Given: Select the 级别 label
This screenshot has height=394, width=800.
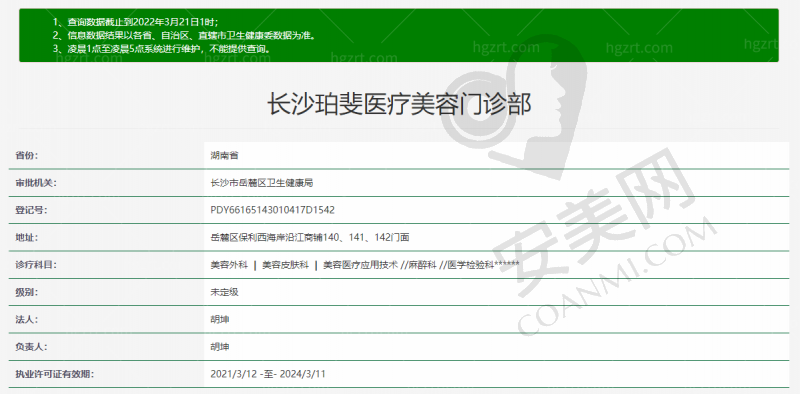Looking at the screenshot, I should (27, 292).
